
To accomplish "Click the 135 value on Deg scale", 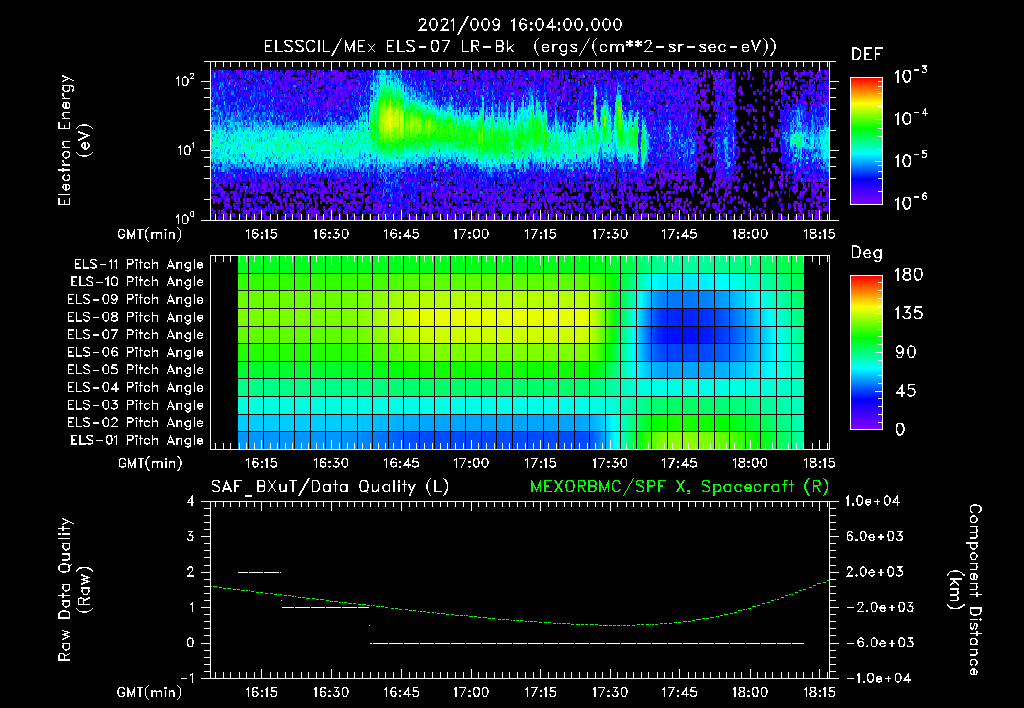I will [908, 314].
